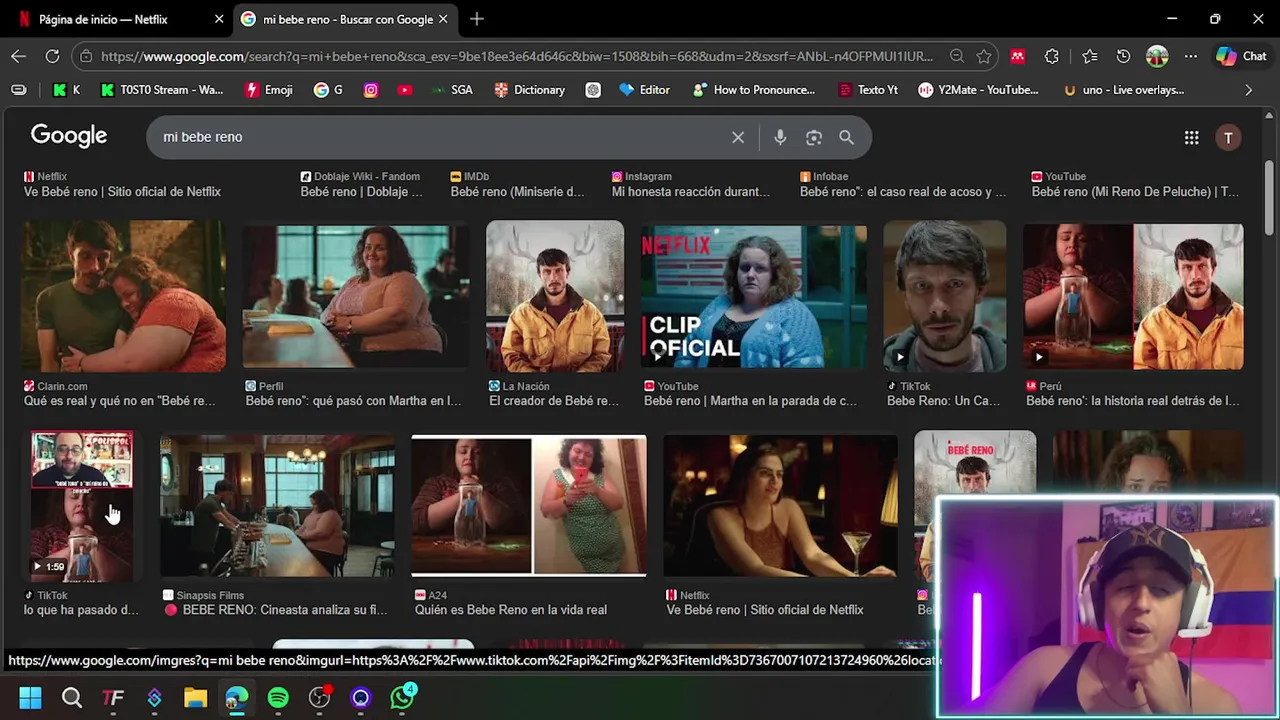Screen dimensions: 1280x720
Task: Open La Nación image of man in yellow jacket
Action: (x=555, y=296)
